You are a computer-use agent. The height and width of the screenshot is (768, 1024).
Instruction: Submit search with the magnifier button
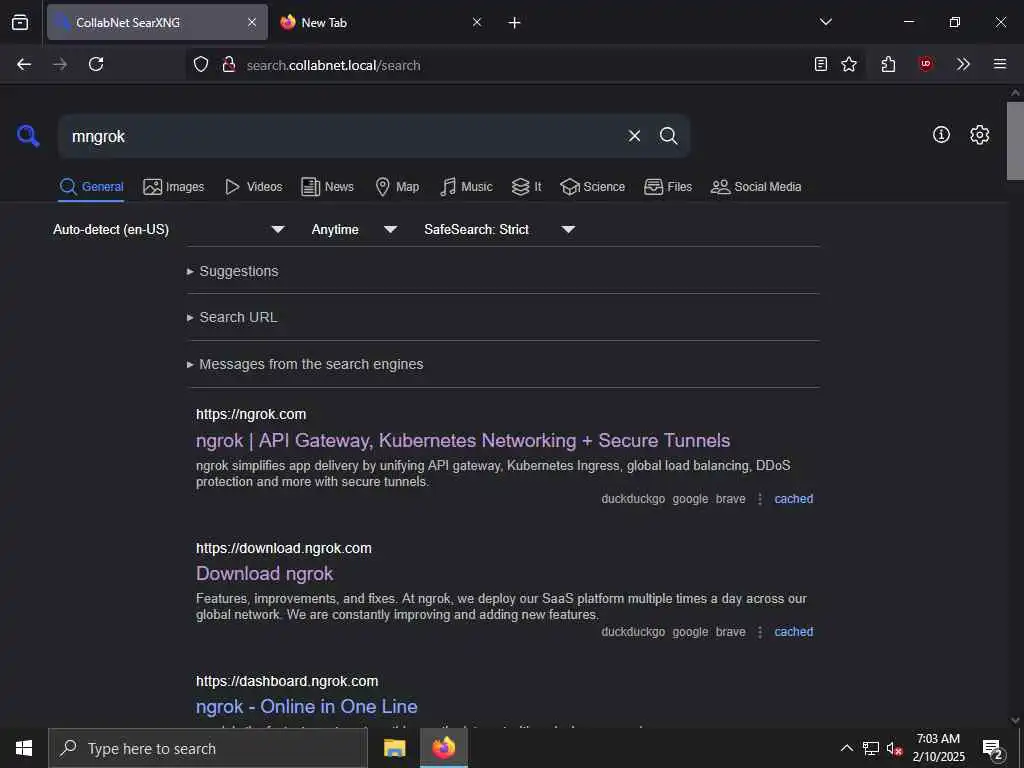click(668, 136)
